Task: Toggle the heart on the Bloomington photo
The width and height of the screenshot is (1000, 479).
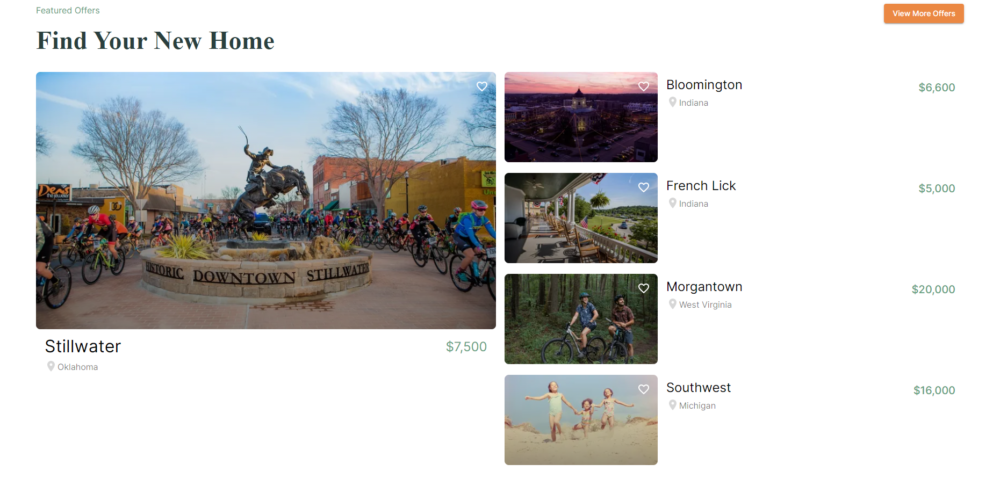Action: coord(643,86)
